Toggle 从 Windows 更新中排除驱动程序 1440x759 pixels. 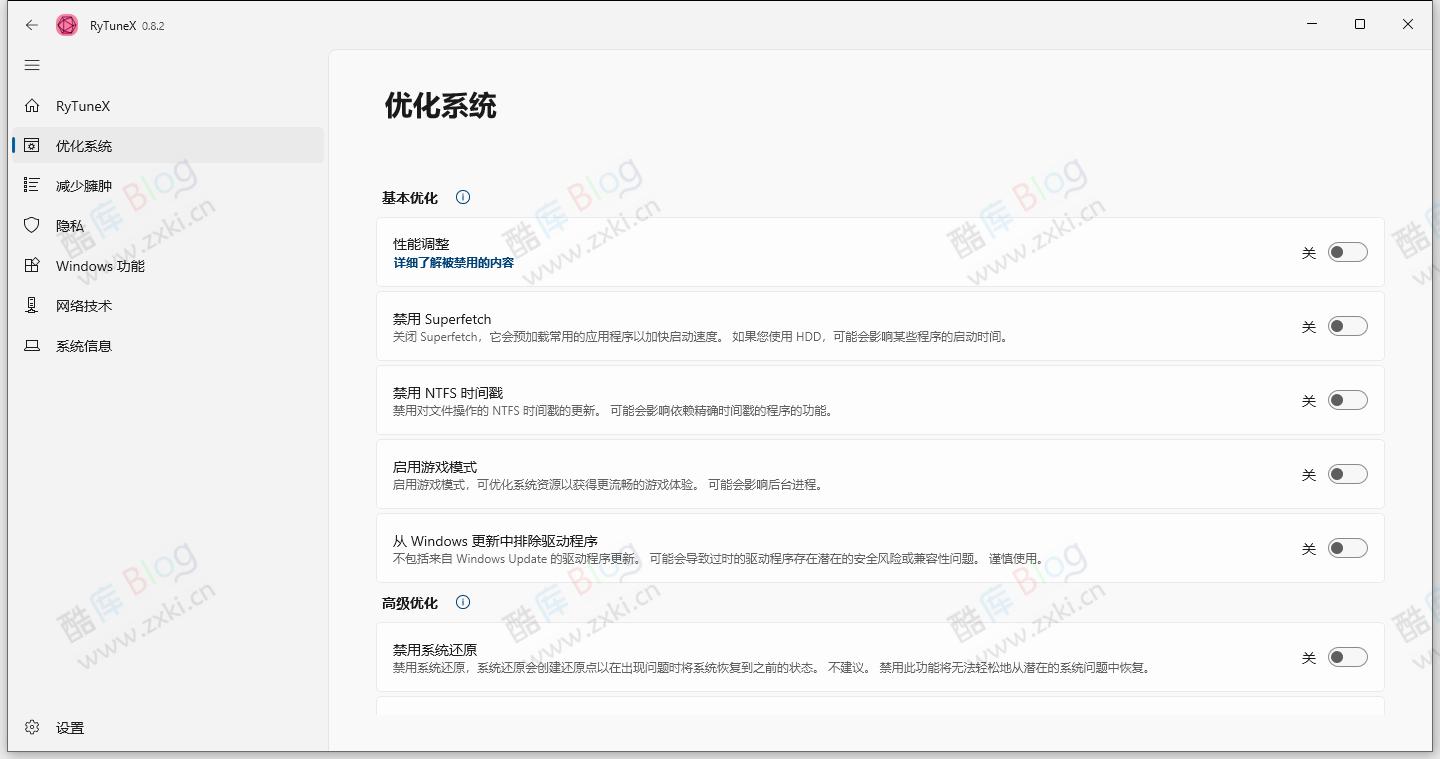pos(1347,548)
